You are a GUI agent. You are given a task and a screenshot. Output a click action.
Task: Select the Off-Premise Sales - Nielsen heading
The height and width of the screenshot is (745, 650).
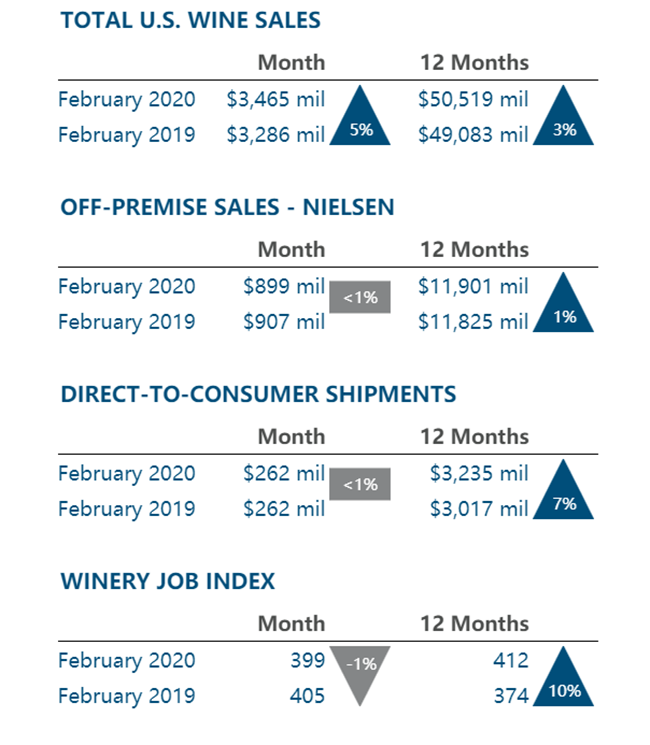click(x=227, y=207)
